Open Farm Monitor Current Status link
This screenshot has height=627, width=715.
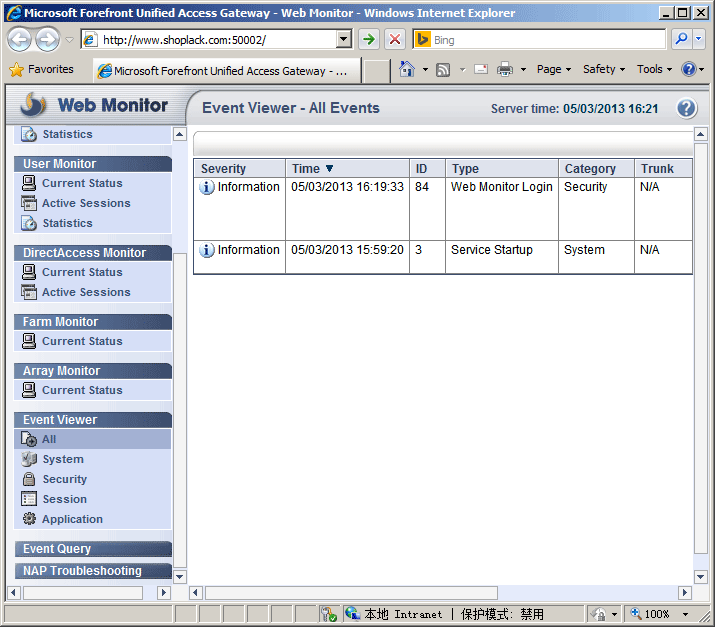(82, 341)
